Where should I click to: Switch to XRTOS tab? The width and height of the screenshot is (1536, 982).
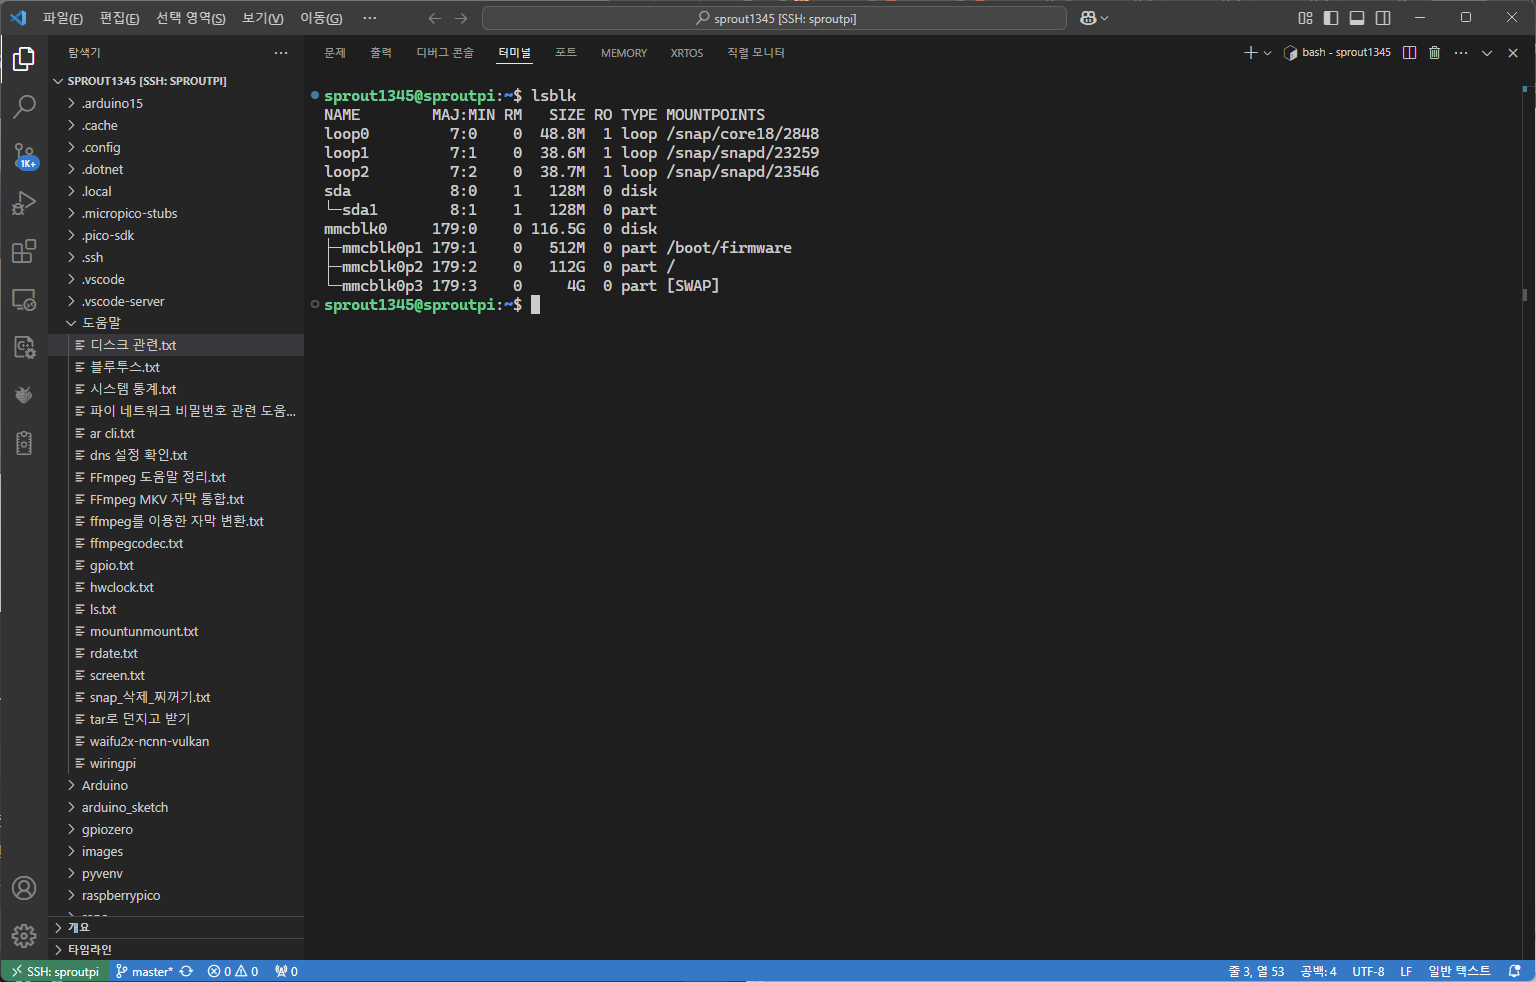(x=687, y=53)
